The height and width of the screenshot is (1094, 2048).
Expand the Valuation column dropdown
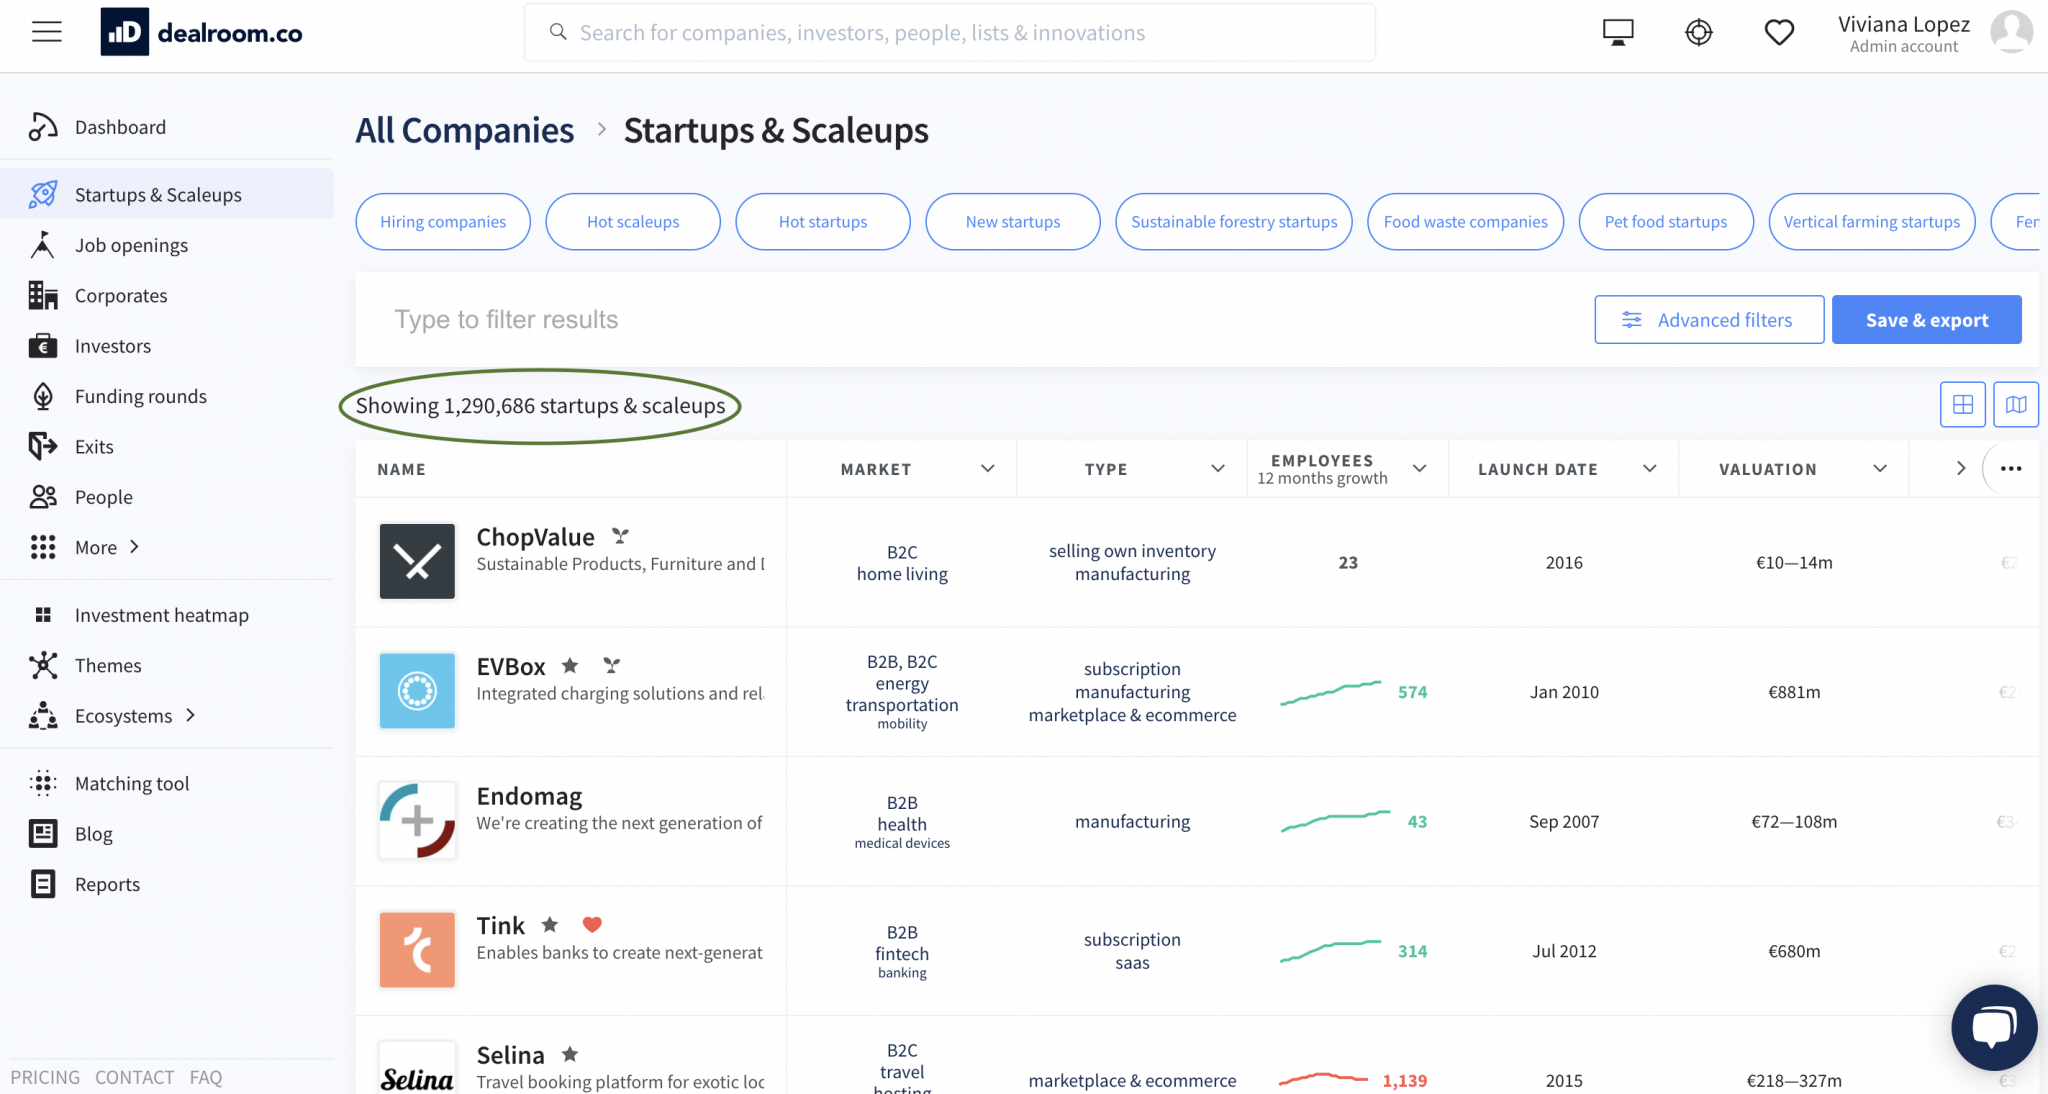pyautogui.click(x=1879, y=469)
